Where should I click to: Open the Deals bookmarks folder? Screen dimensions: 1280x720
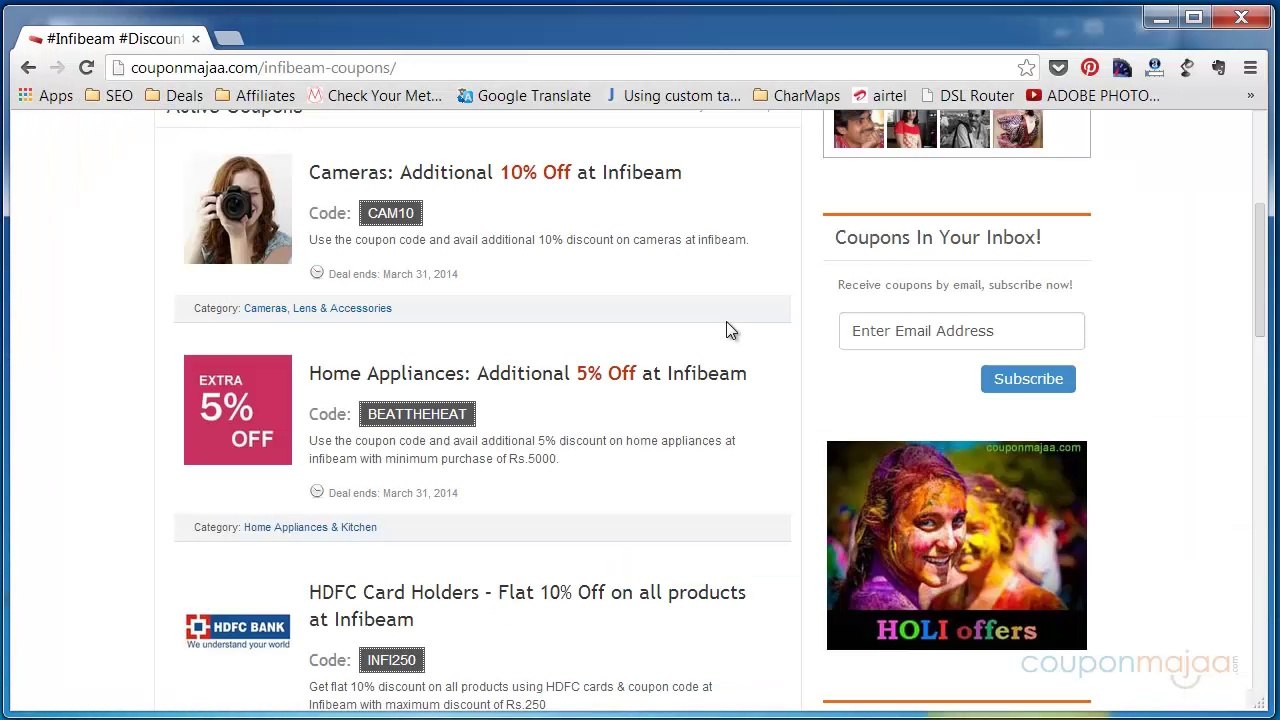(174, 96)
